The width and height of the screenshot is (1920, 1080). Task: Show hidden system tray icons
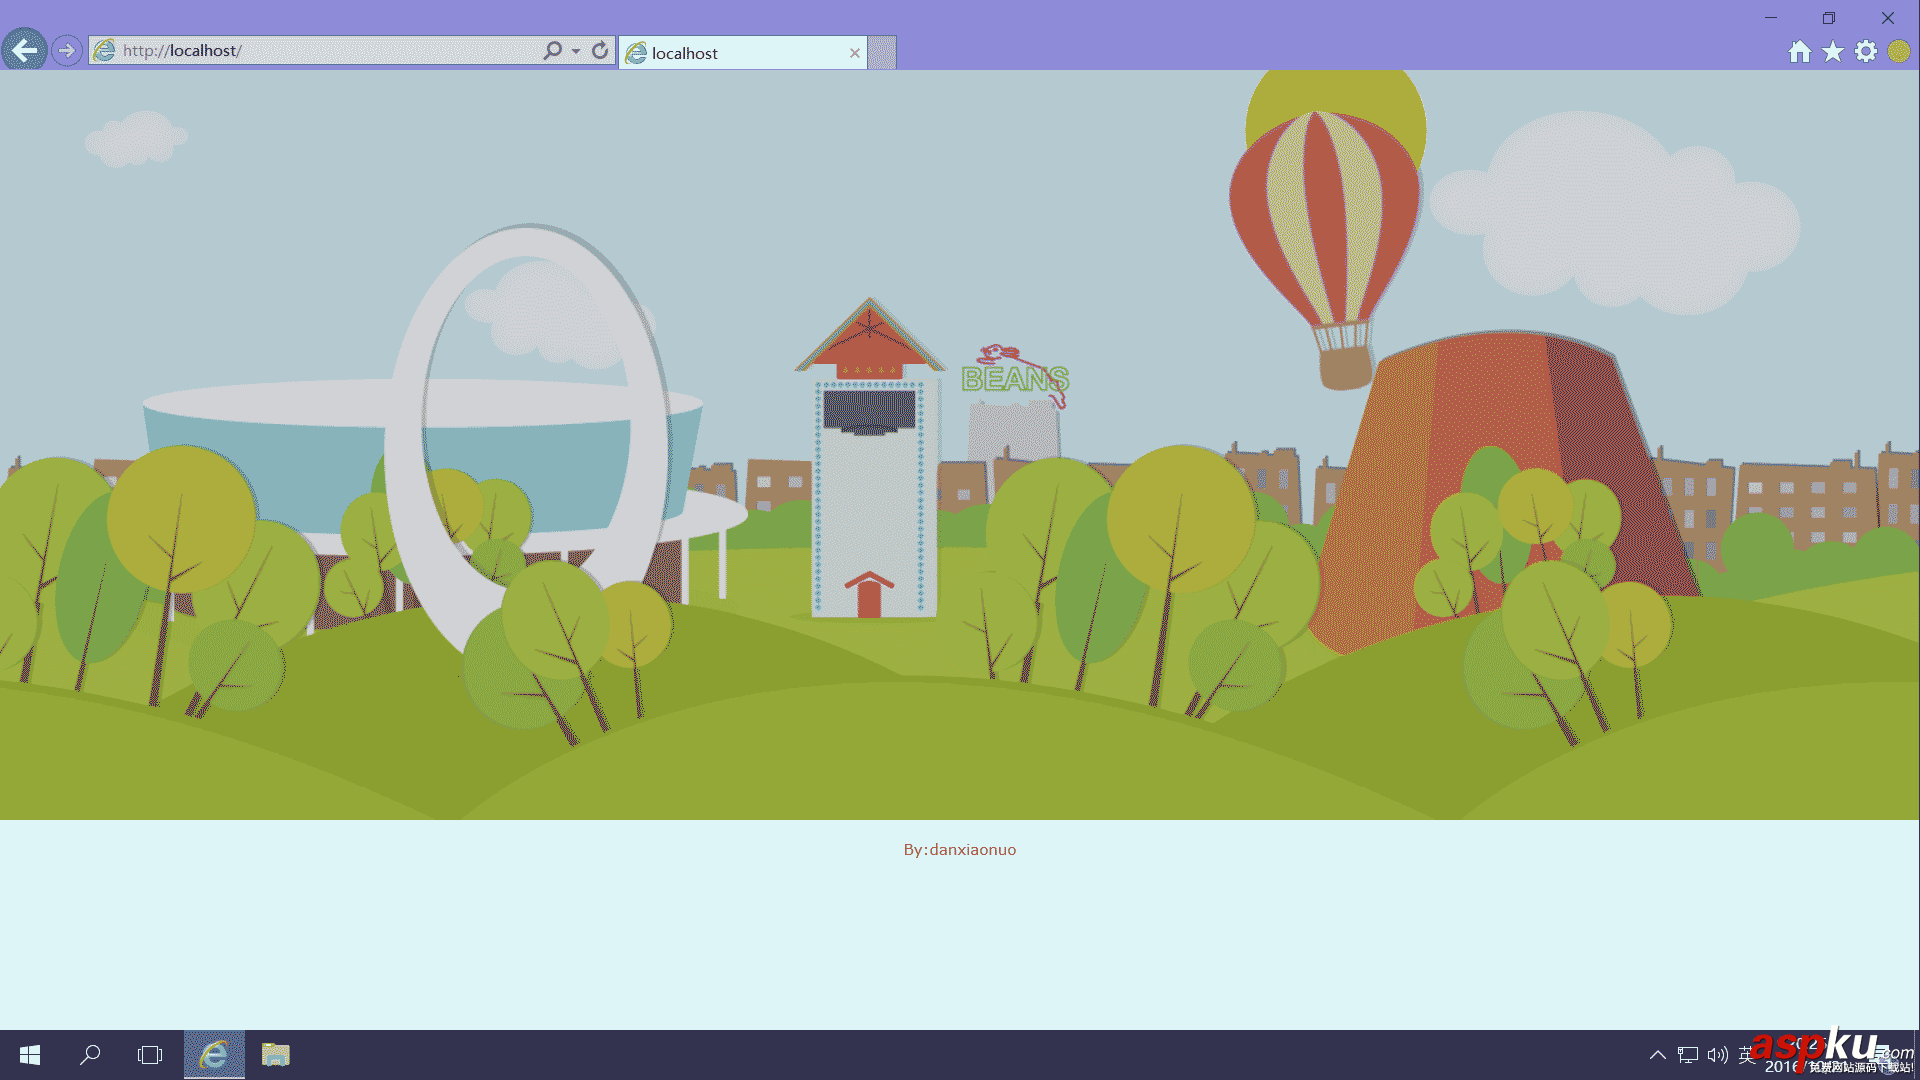(x=1657, y=1055)
